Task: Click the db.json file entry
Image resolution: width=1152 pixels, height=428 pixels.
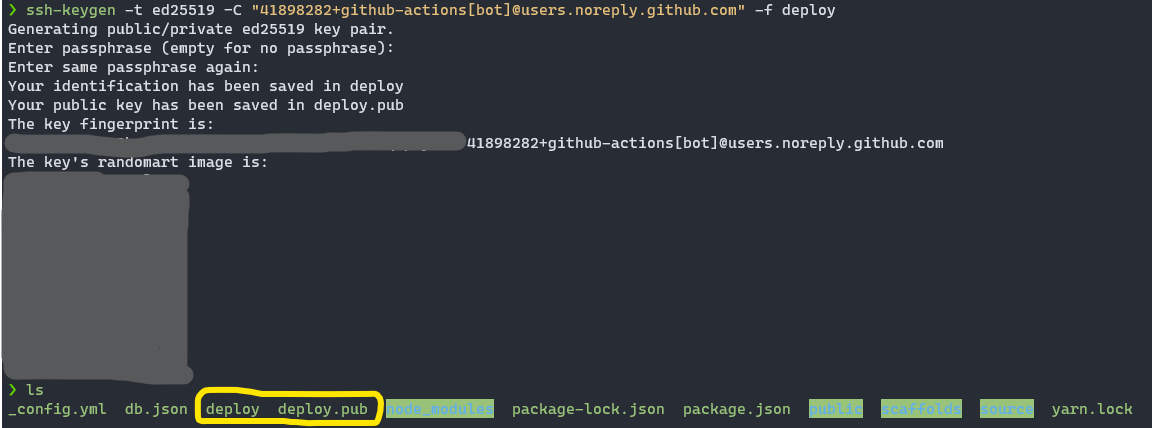Action: (x=155, y=409)
